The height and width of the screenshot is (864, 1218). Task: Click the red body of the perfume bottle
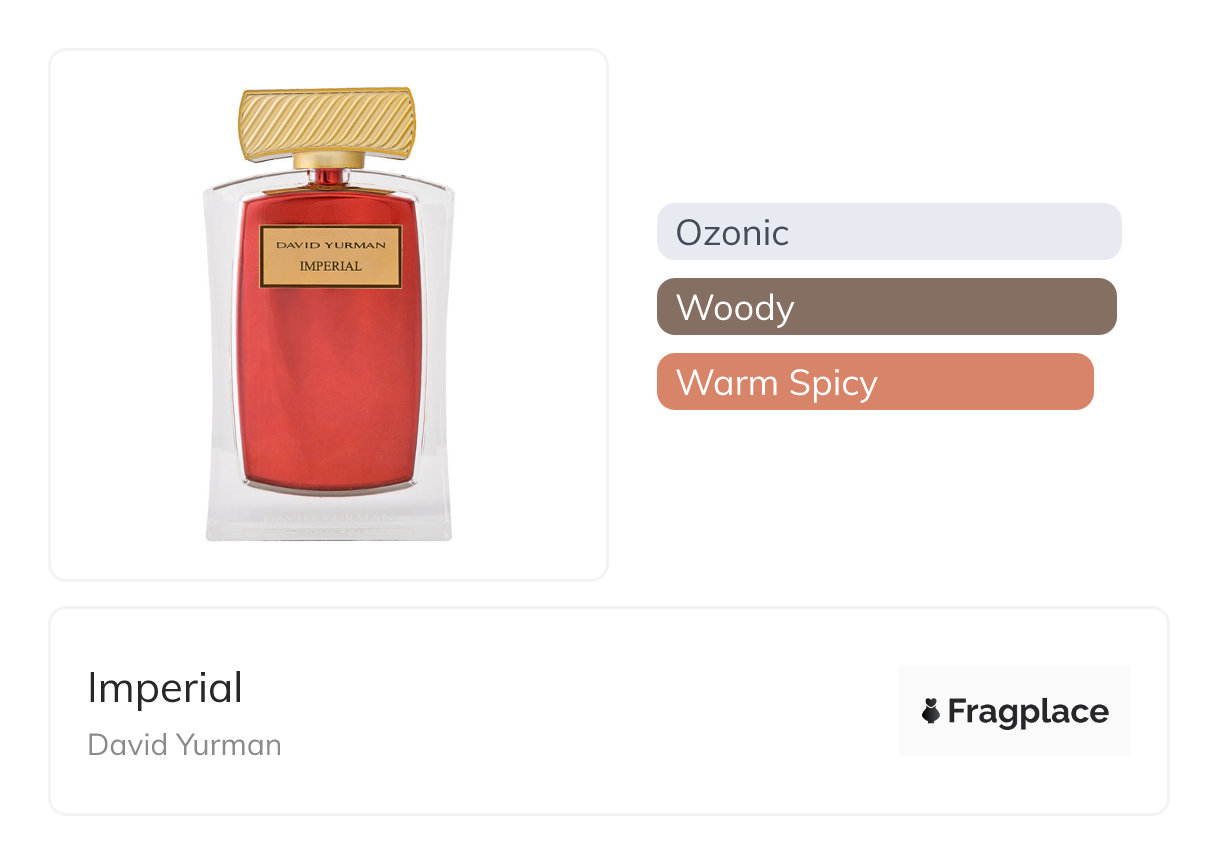click(330, 390)
